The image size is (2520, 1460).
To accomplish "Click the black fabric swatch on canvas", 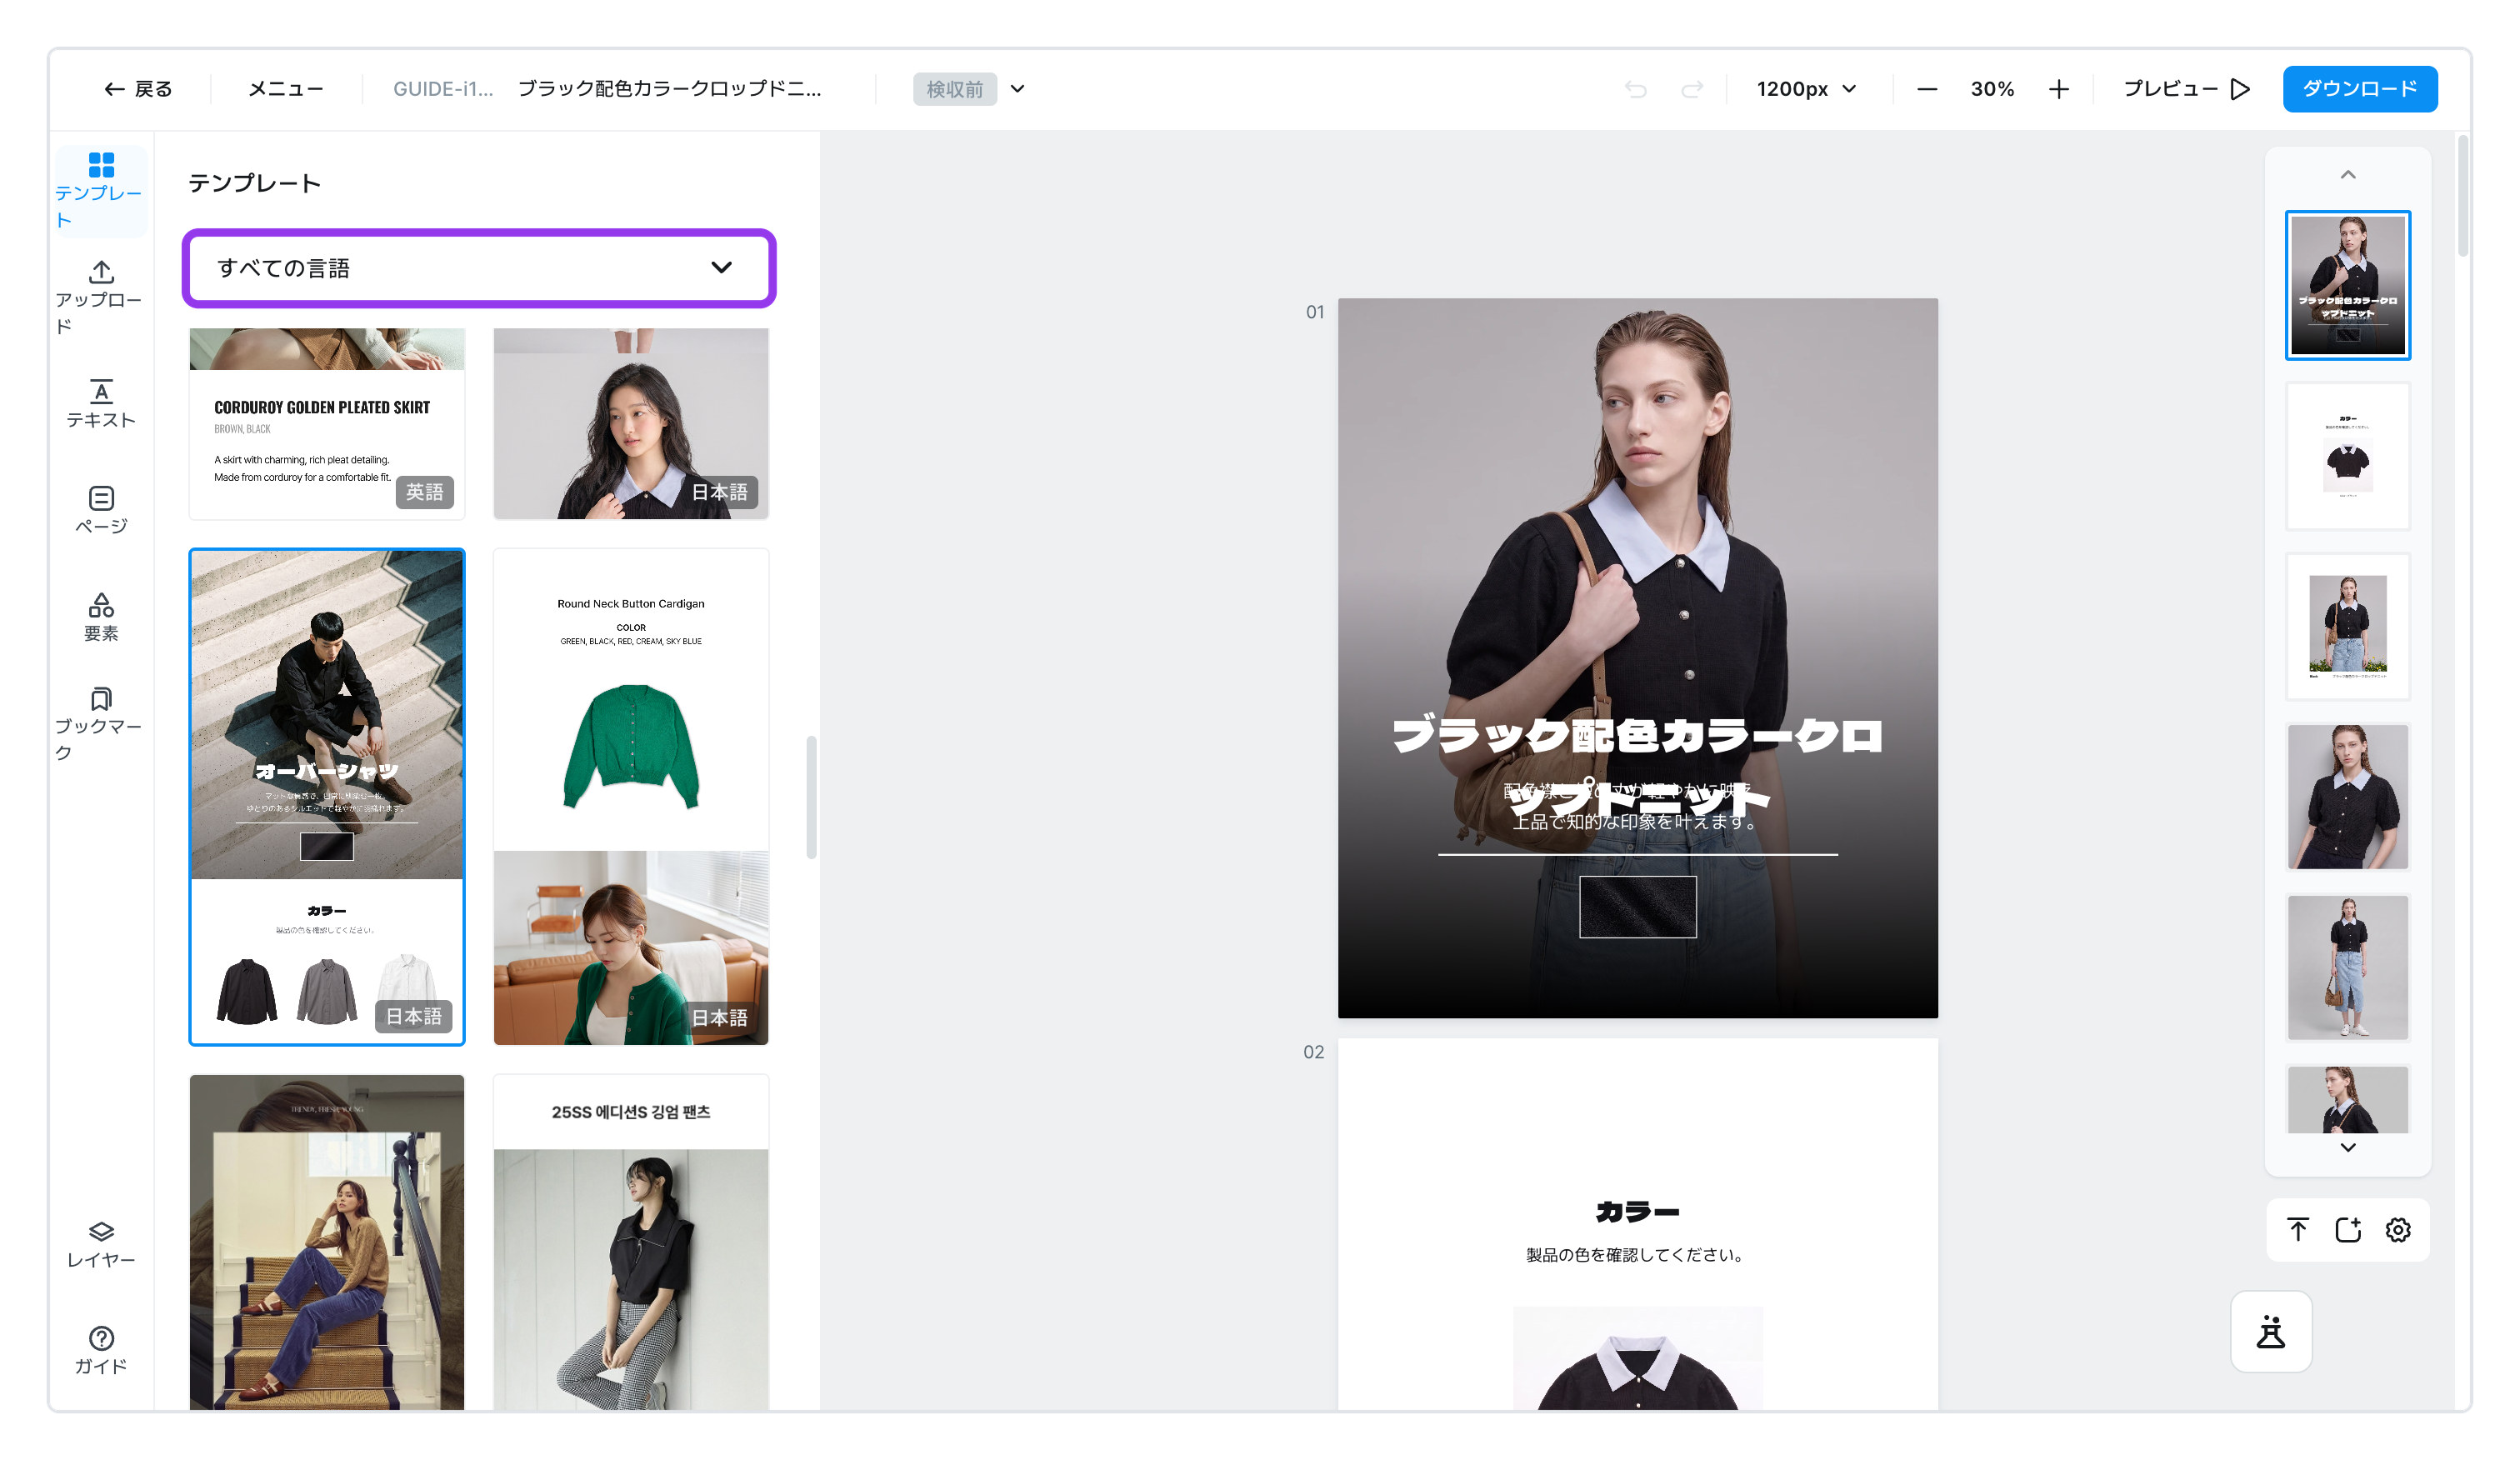I will pos(1637,906).
